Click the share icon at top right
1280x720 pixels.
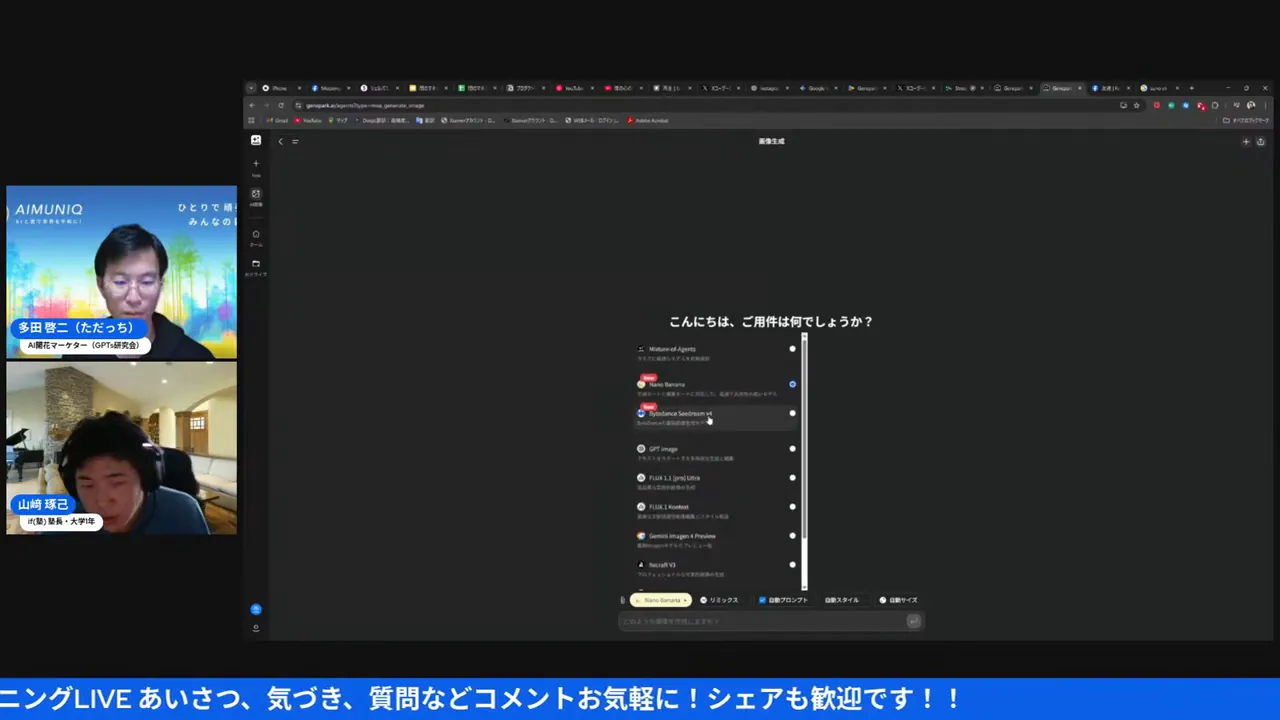[x=1260, y=141]
